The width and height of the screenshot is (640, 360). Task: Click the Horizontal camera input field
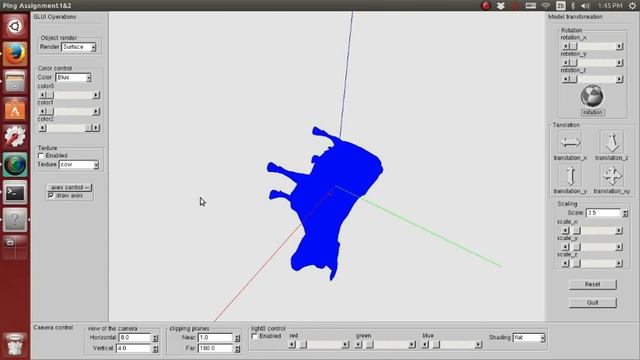click(x=135, y=338)
